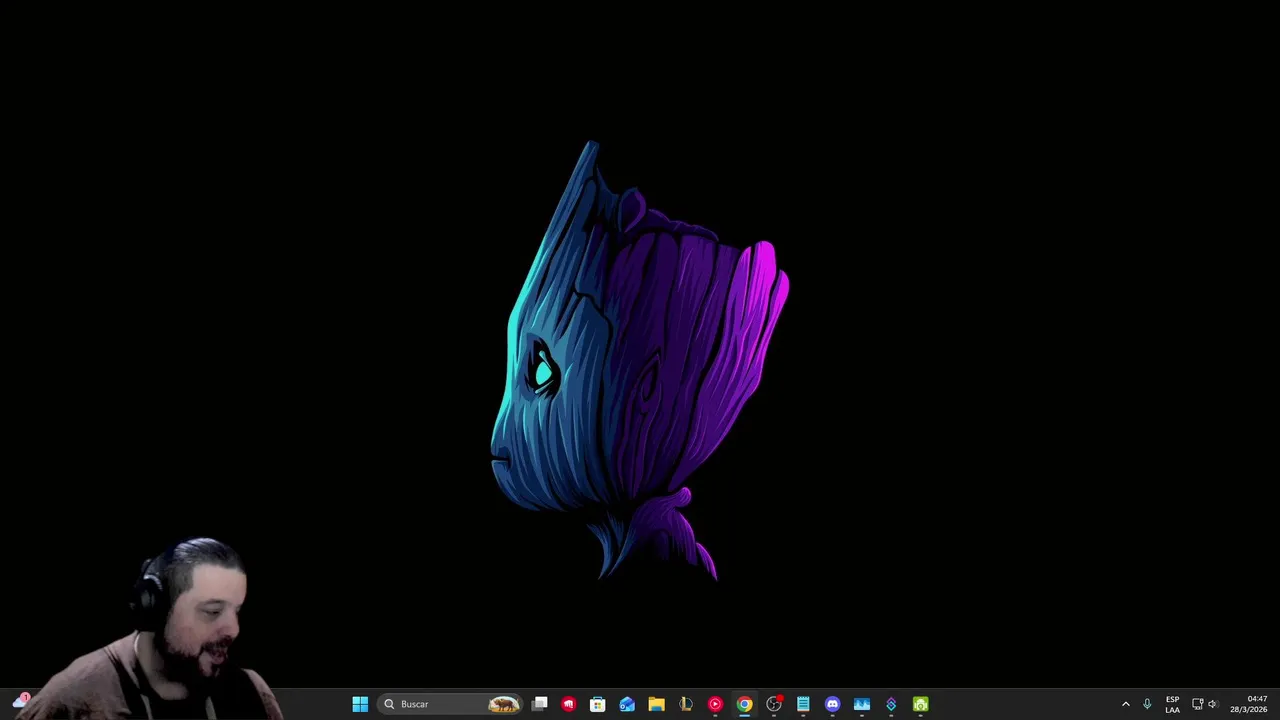Open Discord from the taskbar

click(832, 704)
